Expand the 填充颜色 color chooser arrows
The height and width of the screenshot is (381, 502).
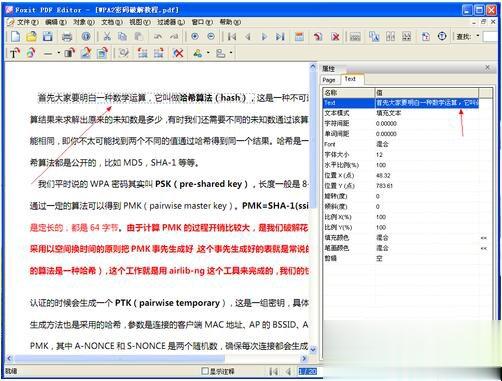[484, 238]
